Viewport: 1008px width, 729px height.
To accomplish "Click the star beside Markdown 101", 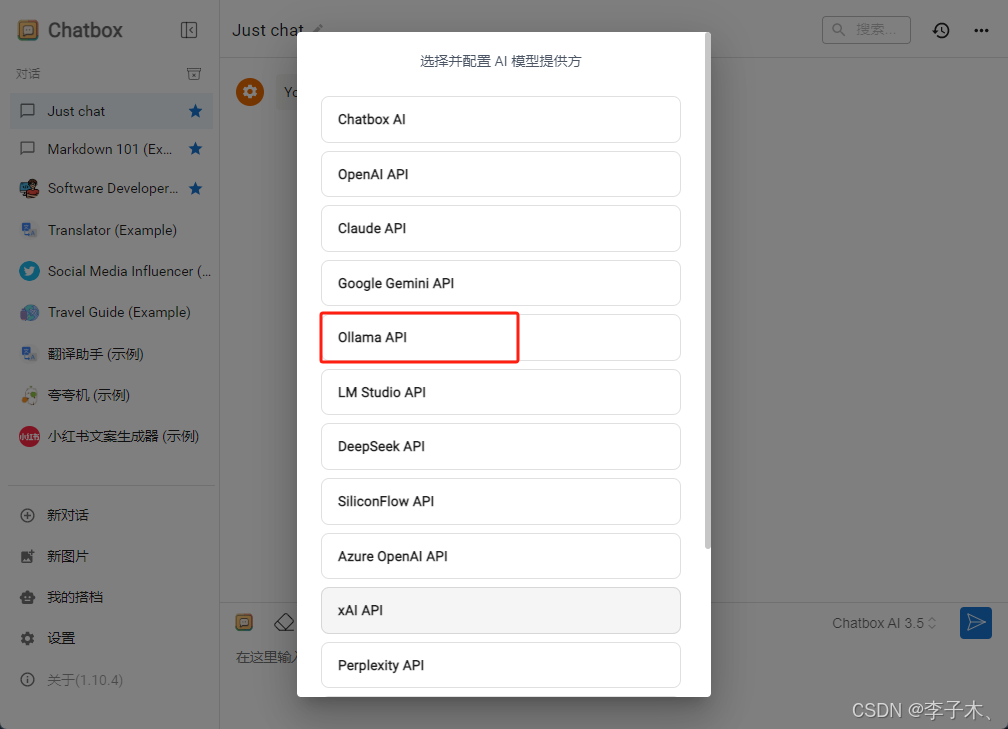I will pos(195,149).
